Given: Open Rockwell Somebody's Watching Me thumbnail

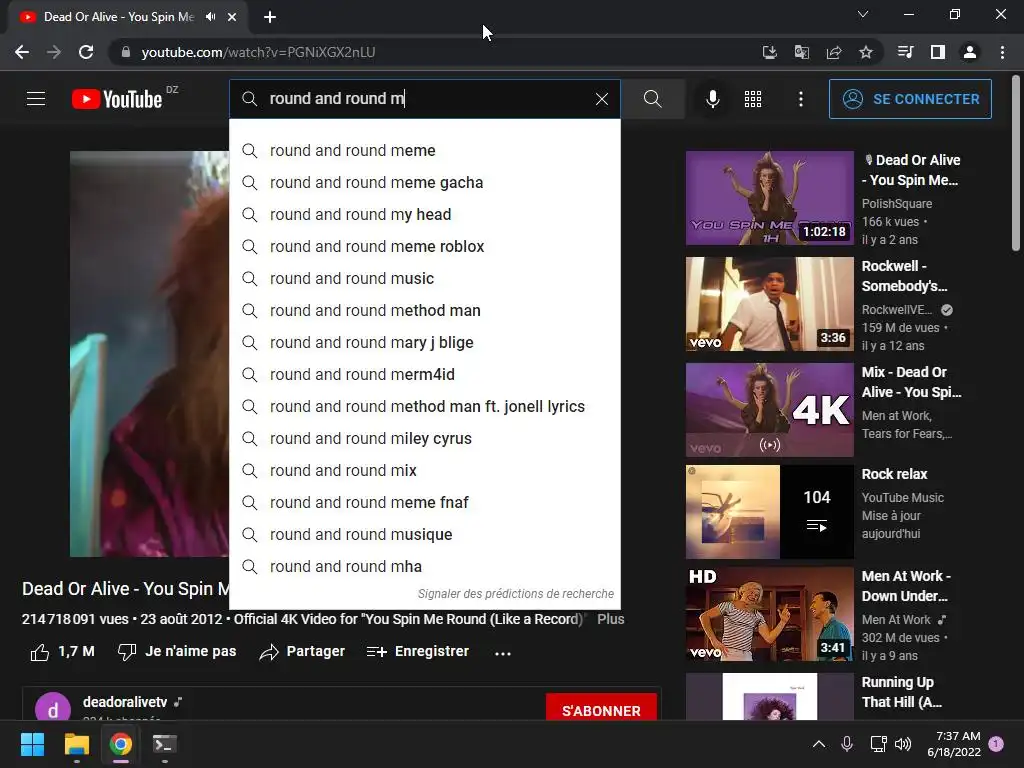Looking at the screenshot, I should [769, 304].
